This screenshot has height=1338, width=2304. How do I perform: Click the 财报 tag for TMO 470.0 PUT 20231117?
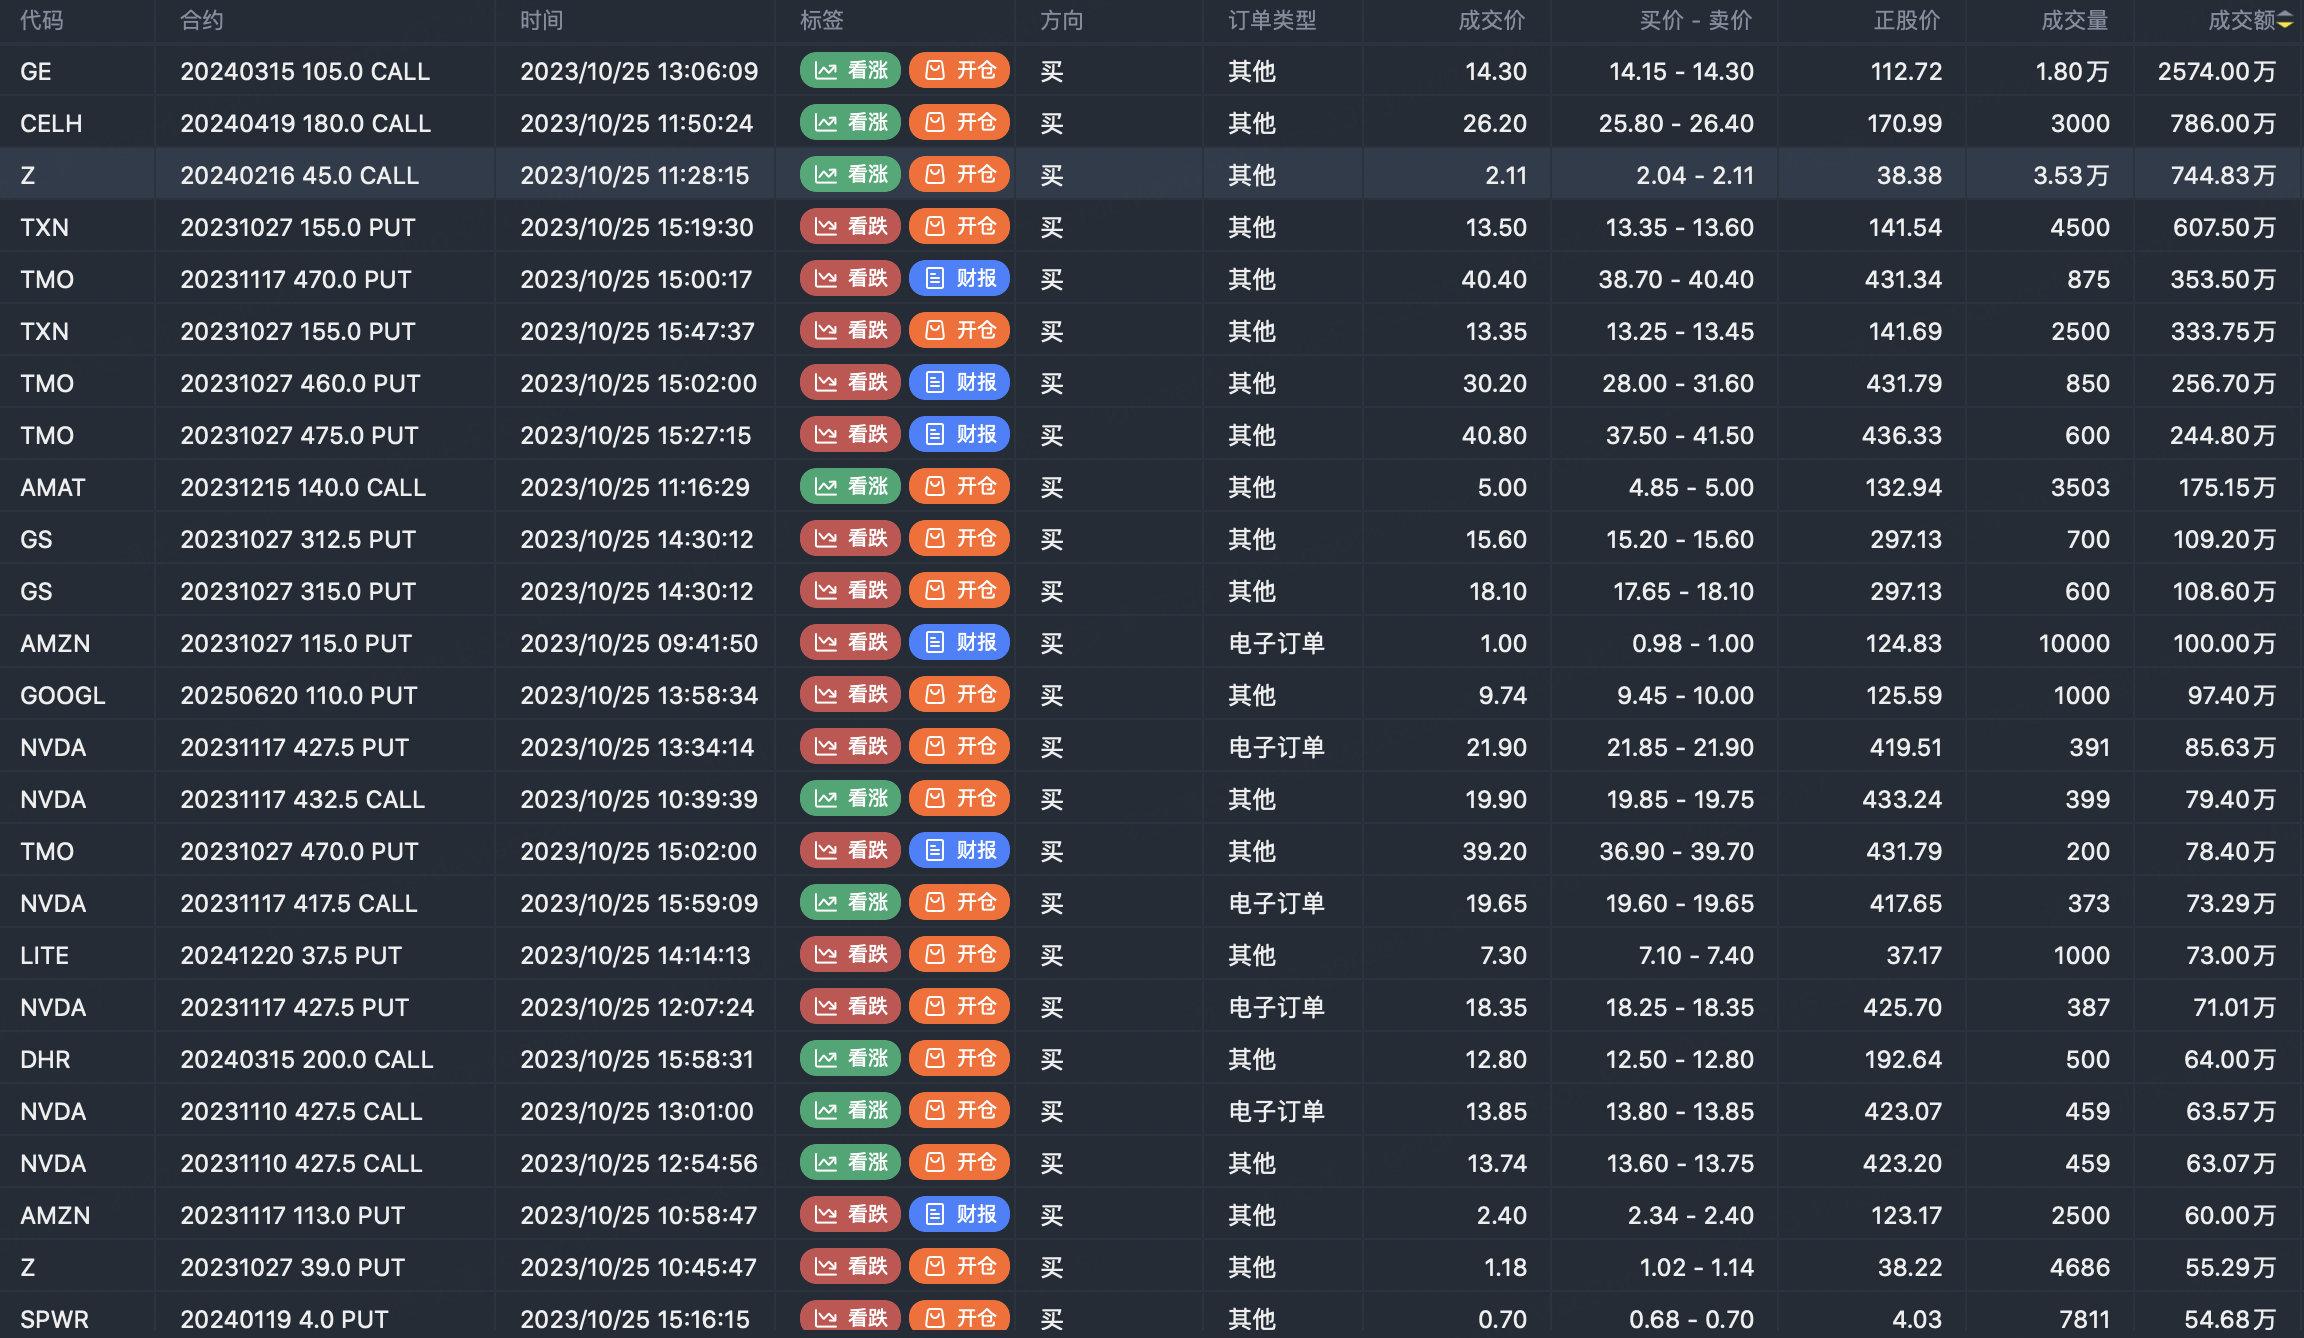960,279
